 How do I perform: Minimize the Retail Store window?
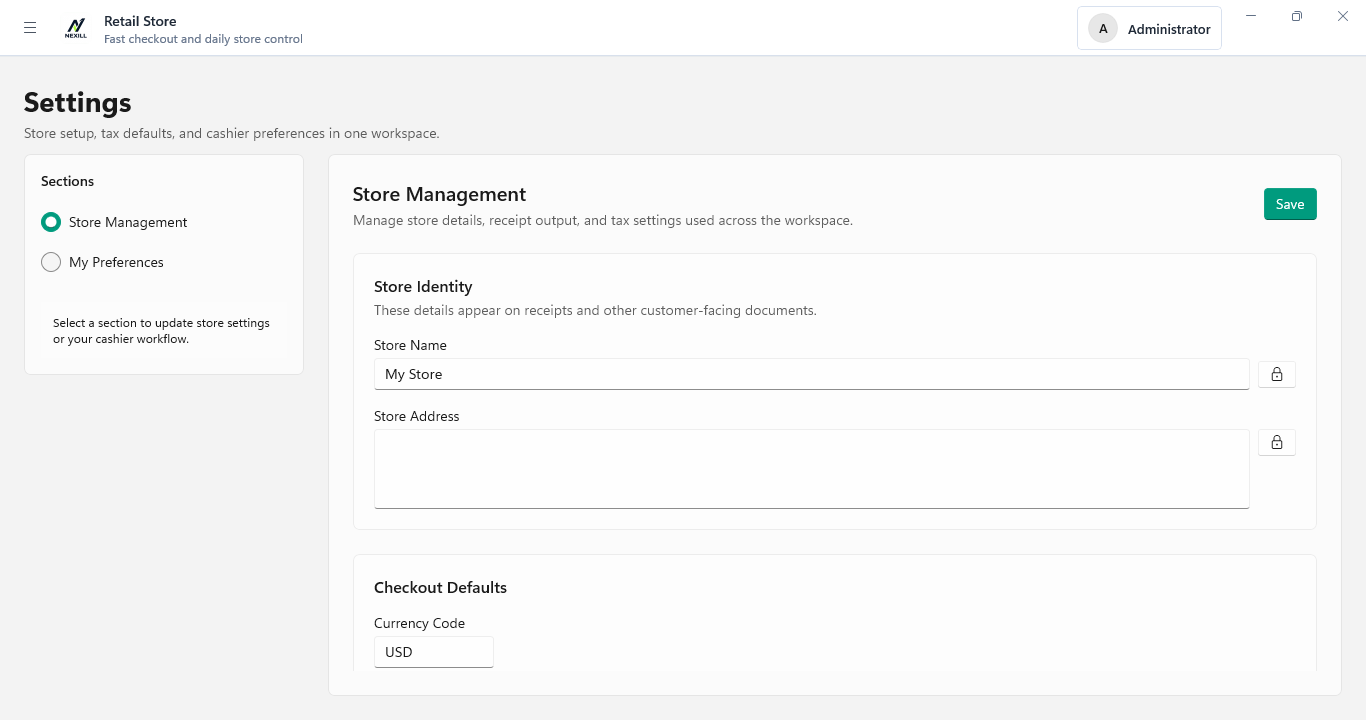[1251, 16]
